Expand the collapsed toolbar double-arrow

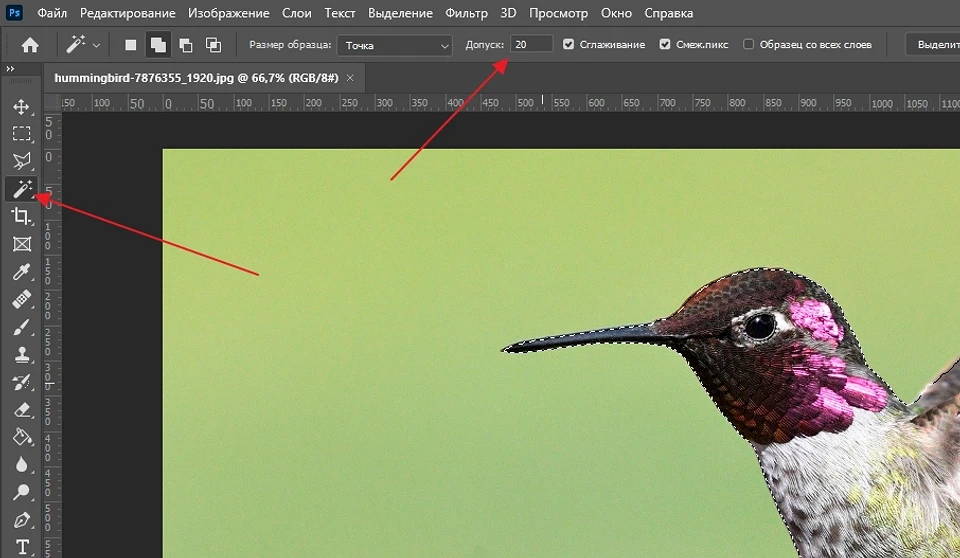[10, 69]
